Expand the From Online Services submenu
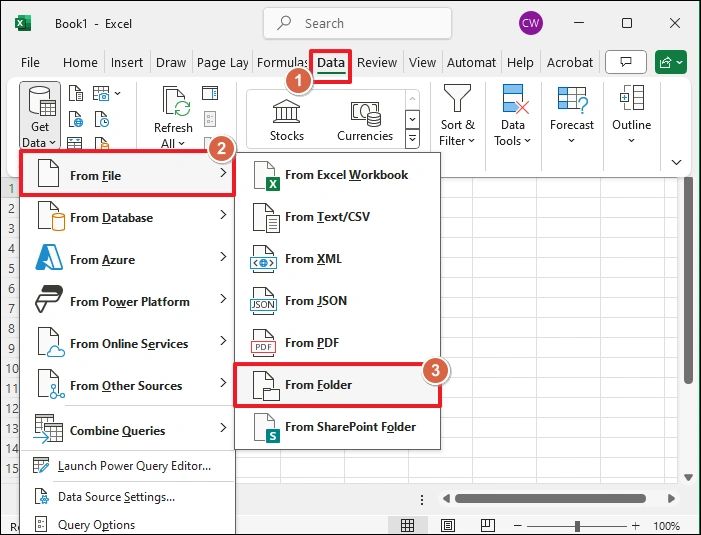Image resolution: width=701 pixels, height=535 pixels. tap(128, 343)
